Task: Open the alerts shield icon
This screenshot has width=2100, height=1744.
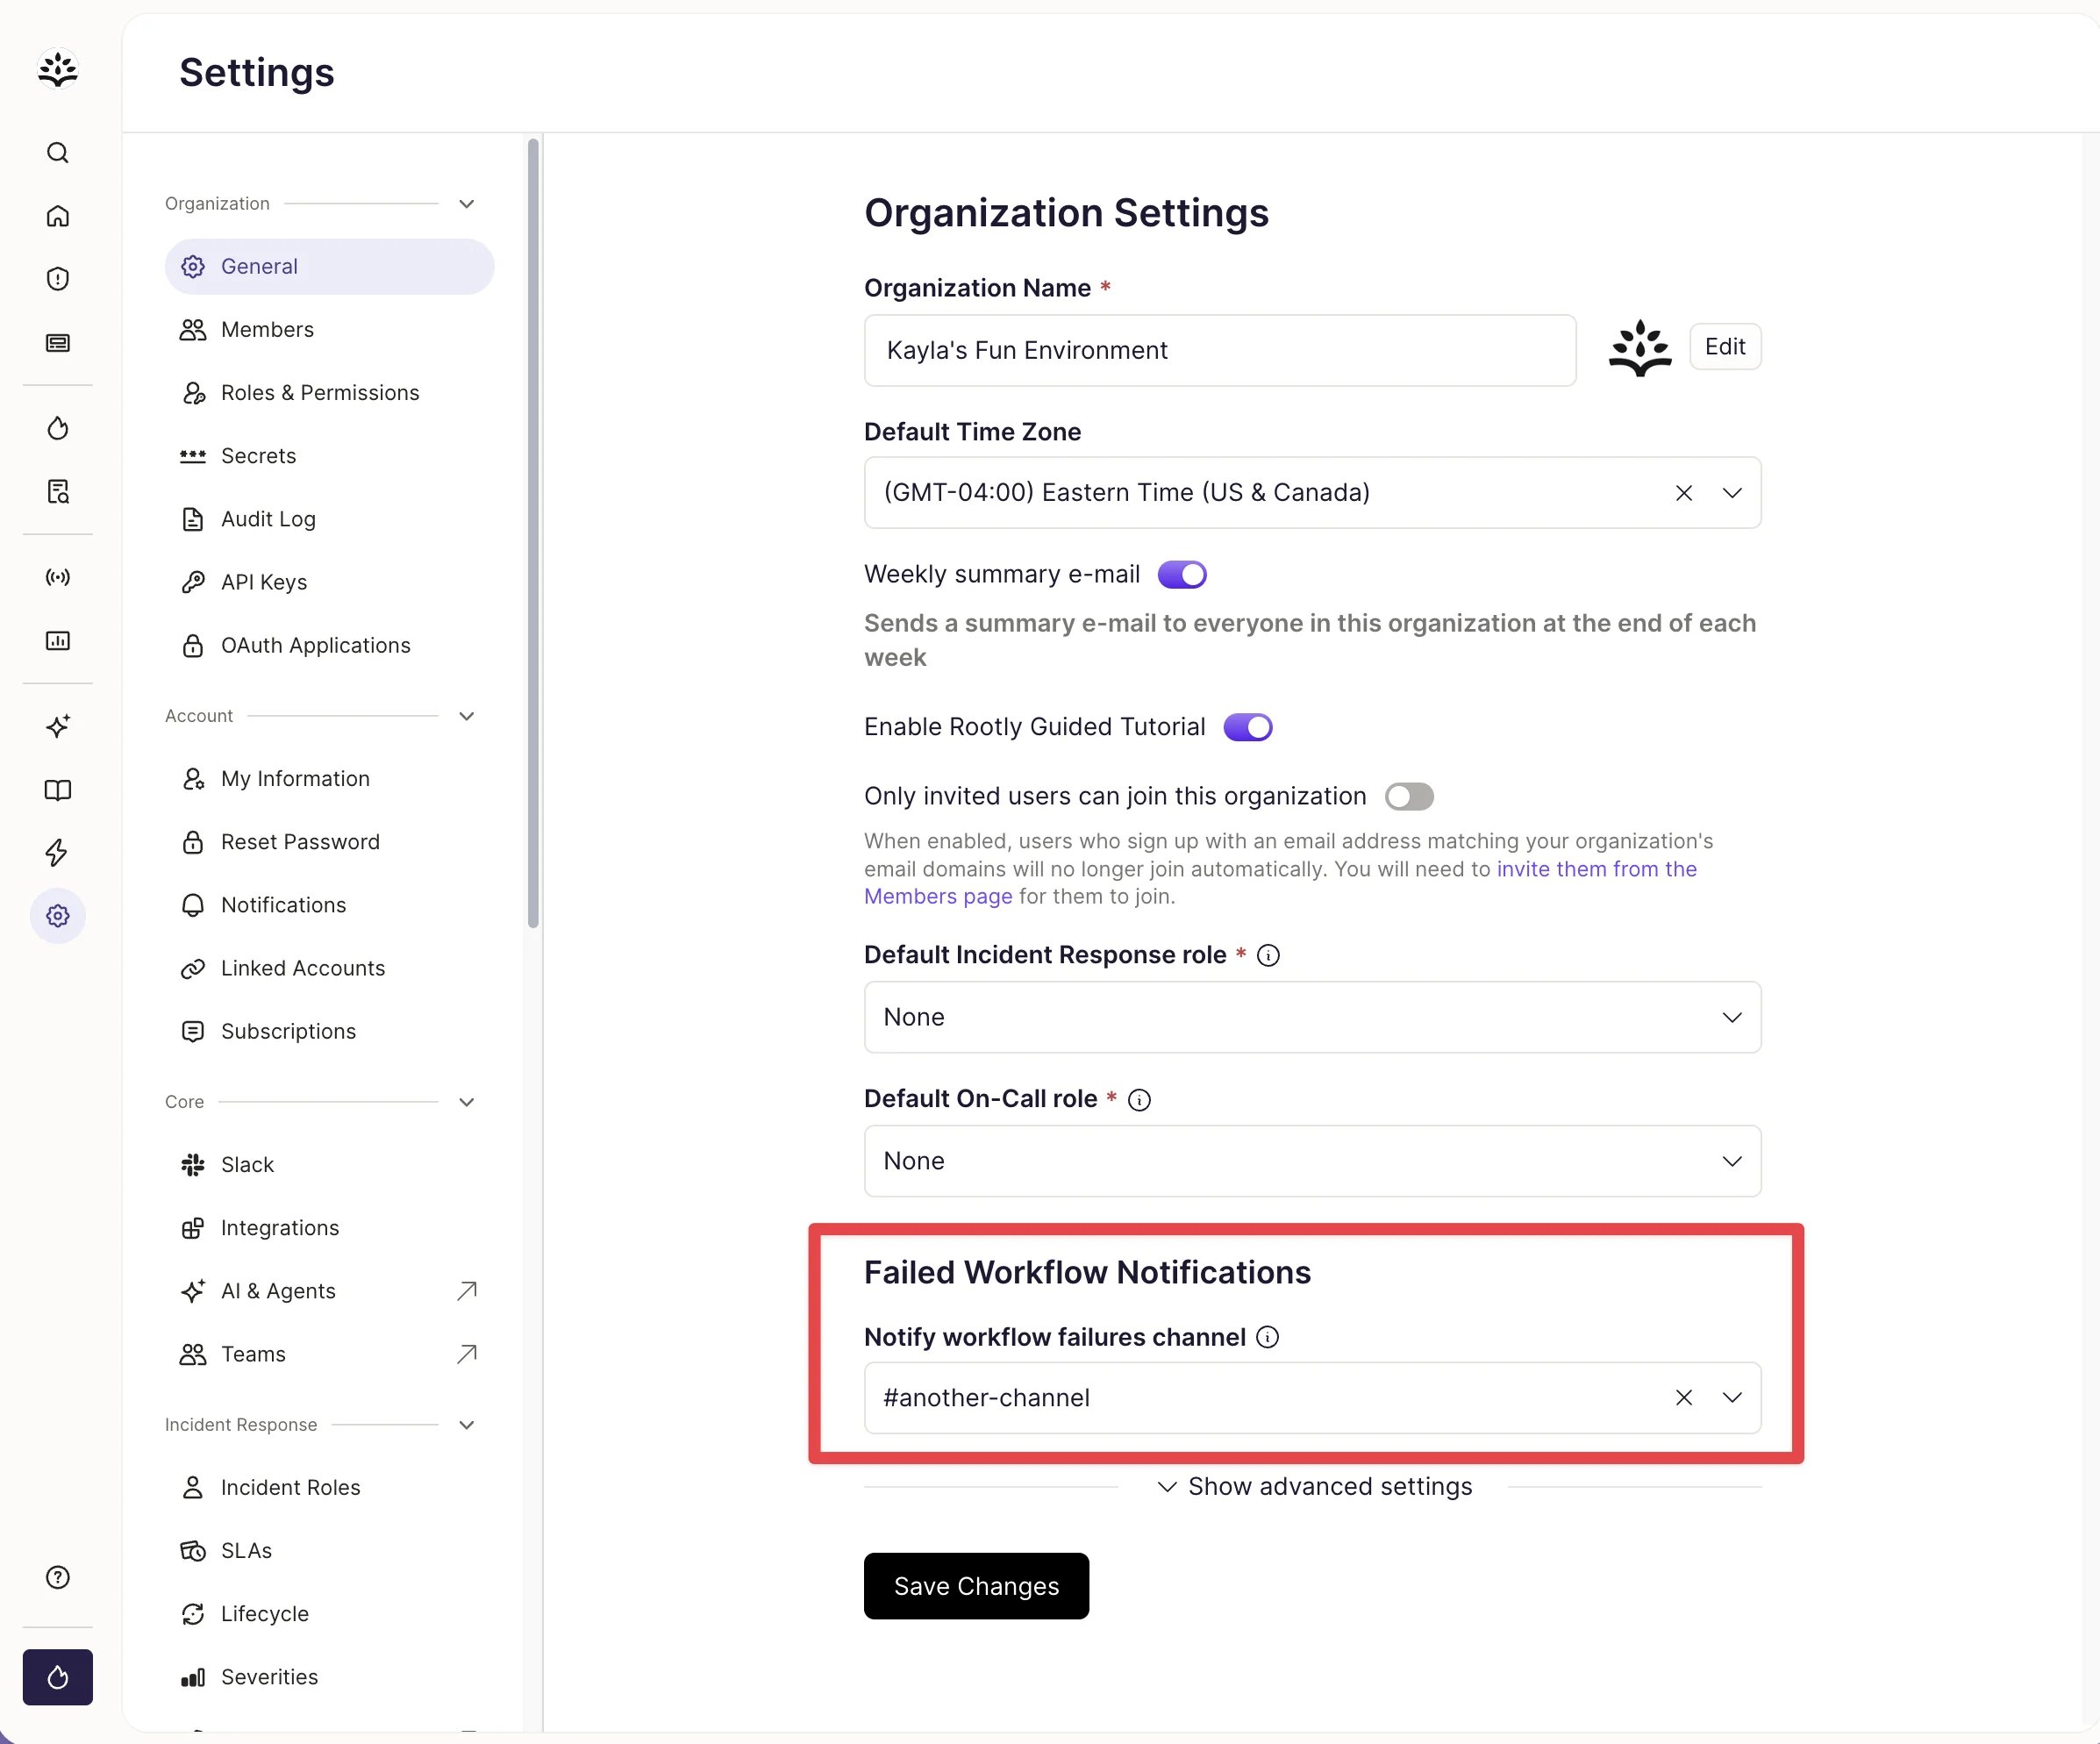Action: (x=58, y=279)
